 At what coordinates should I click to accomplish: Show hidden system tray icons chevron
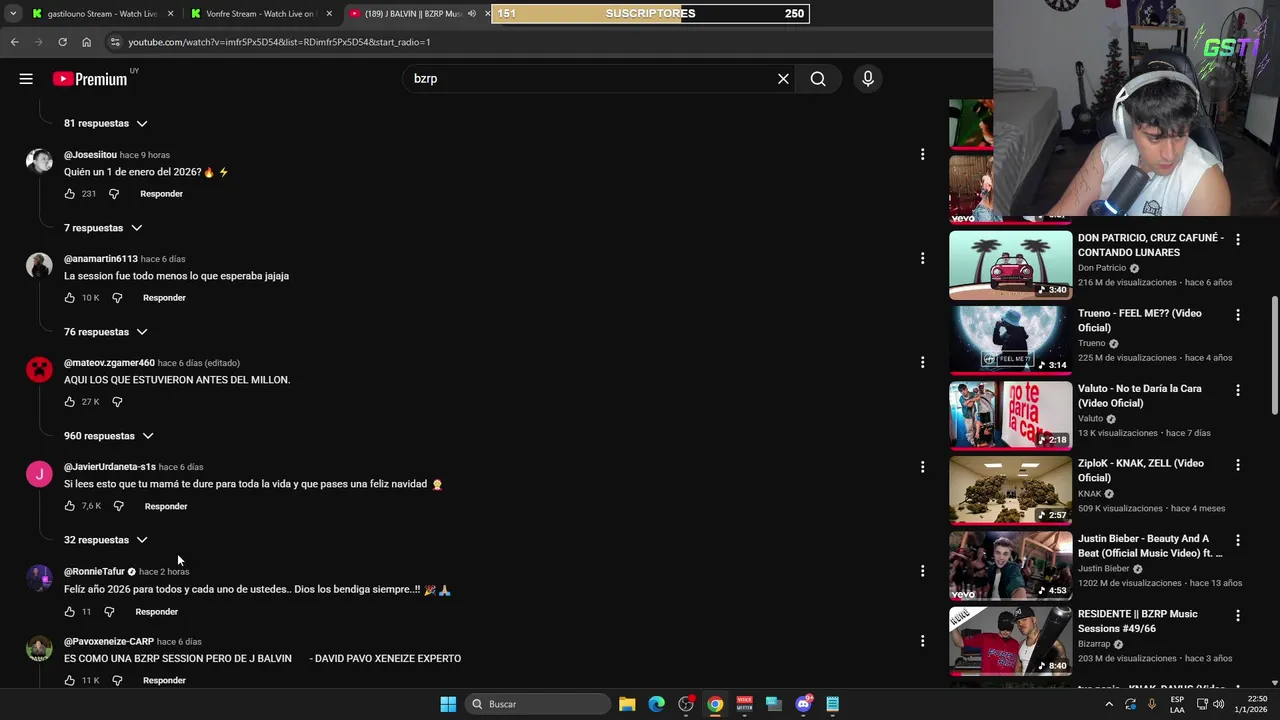pyautogui.click(x=1108, y=704)
